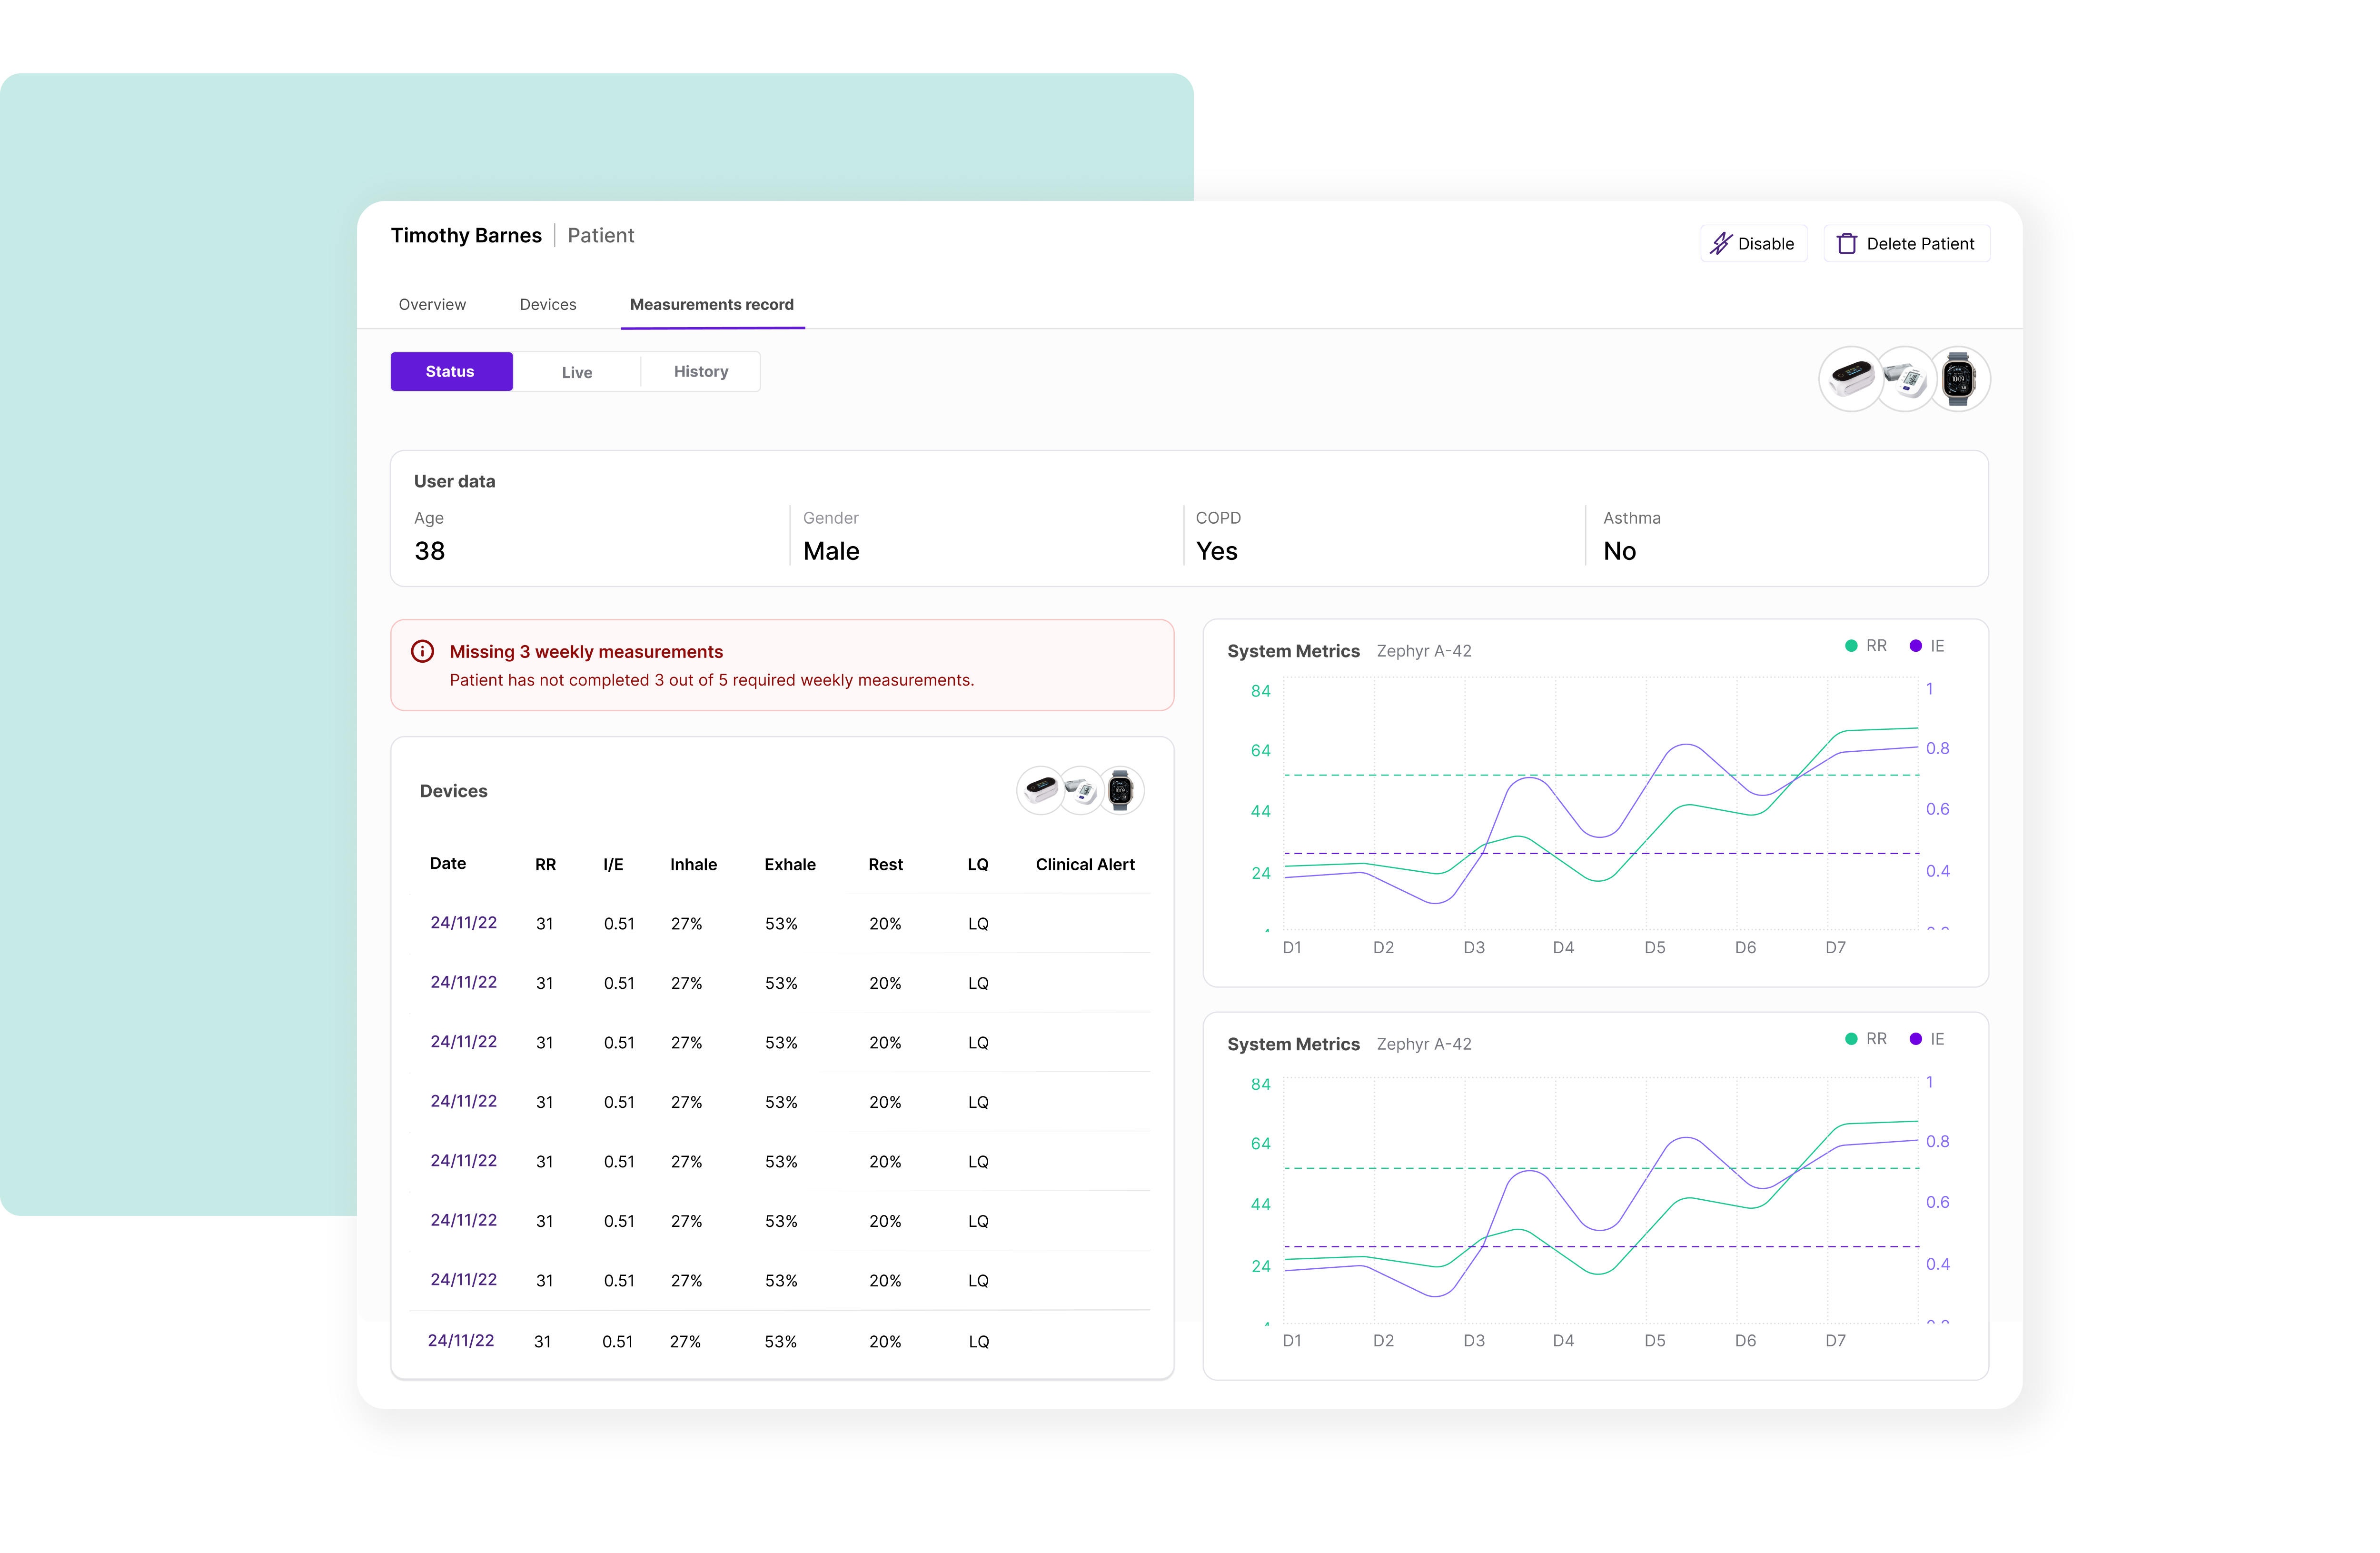Click the pulse oximeter icon in Devices card
Viewport: 2380px width, 1553px height.
pyautogui.click(x=1041, y=790)
